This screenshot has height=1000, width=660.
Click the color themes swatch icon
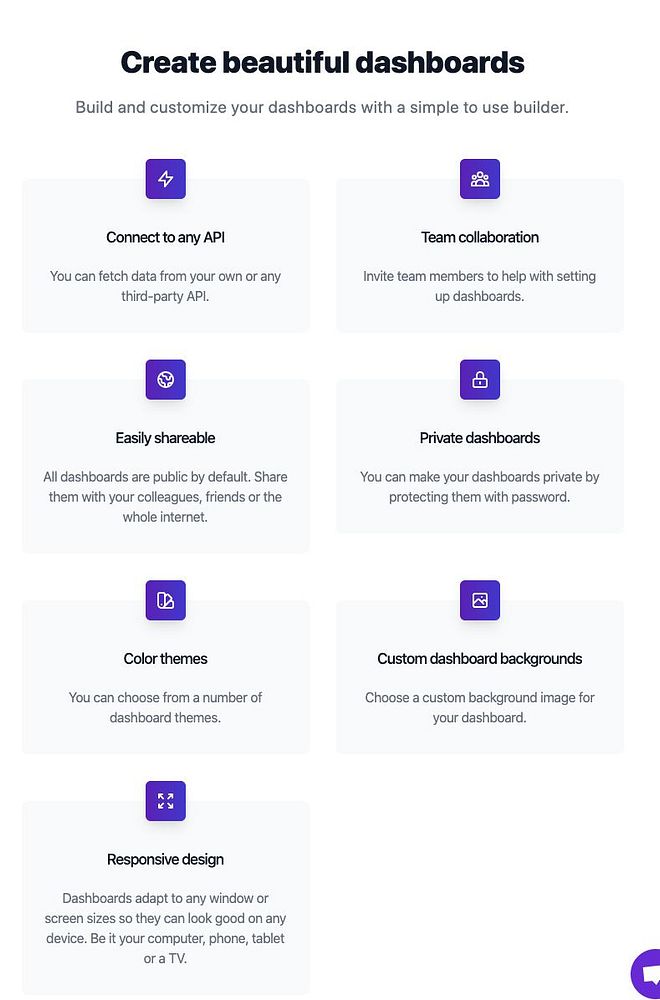(166, 600)
